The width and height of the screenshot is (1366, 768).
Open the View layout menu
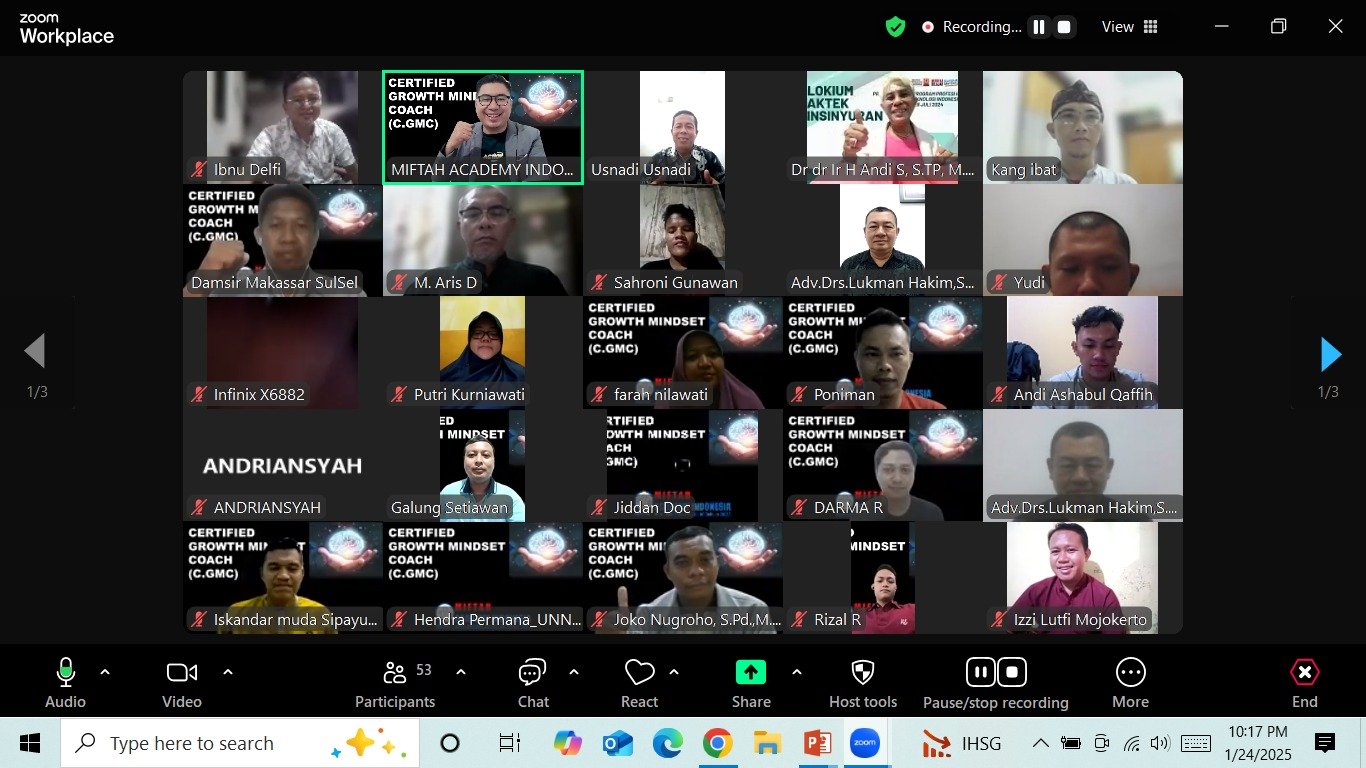click(x=1129, y=27)
